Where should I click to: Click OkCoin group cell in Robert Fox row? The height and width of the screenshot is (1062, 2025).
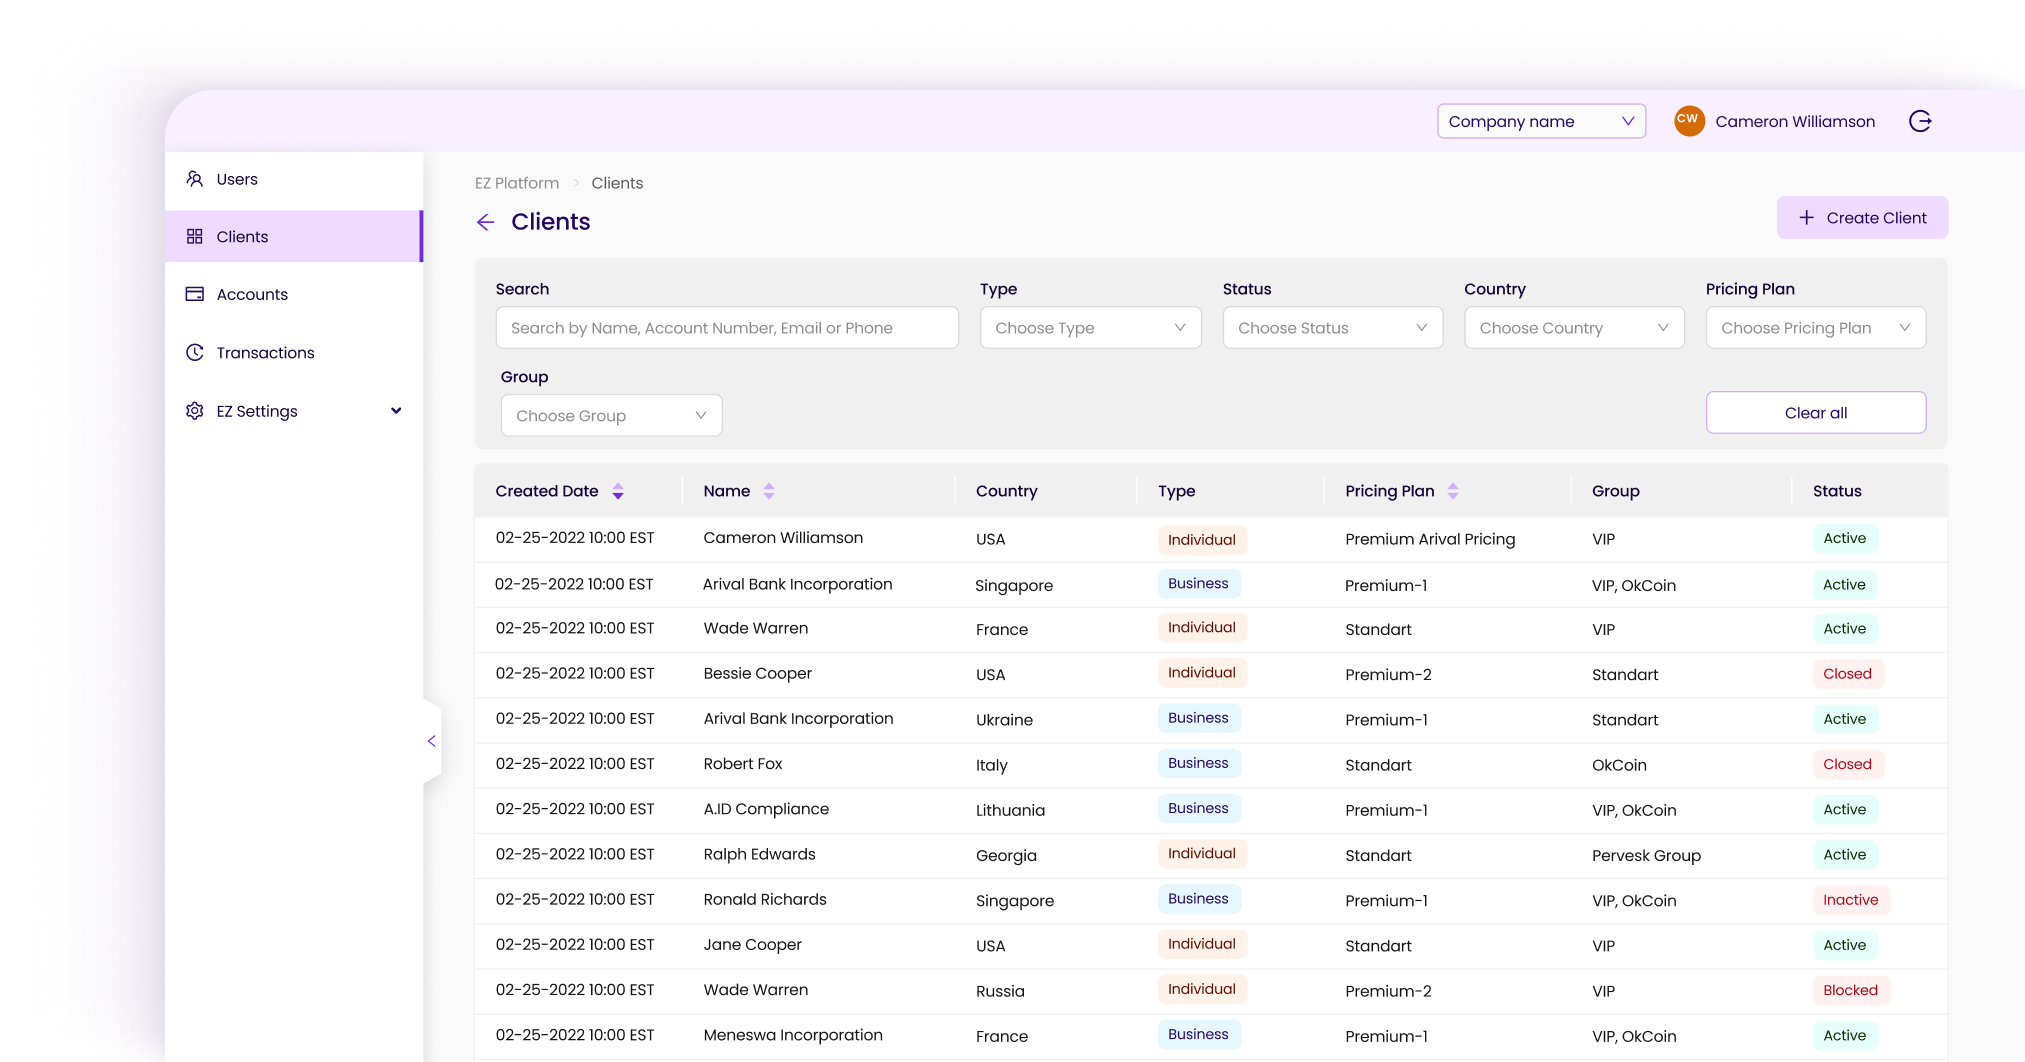[x=1619, y=765]
